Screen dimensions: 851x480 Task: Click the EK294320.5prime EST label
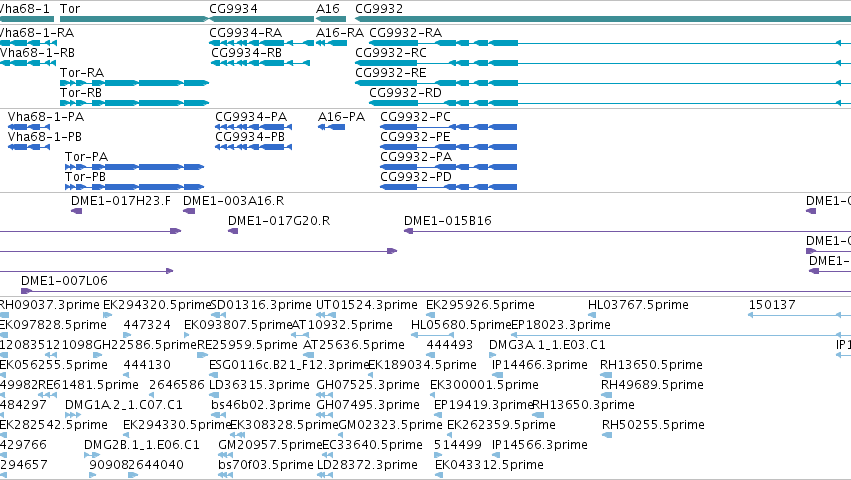coord(156,305)
